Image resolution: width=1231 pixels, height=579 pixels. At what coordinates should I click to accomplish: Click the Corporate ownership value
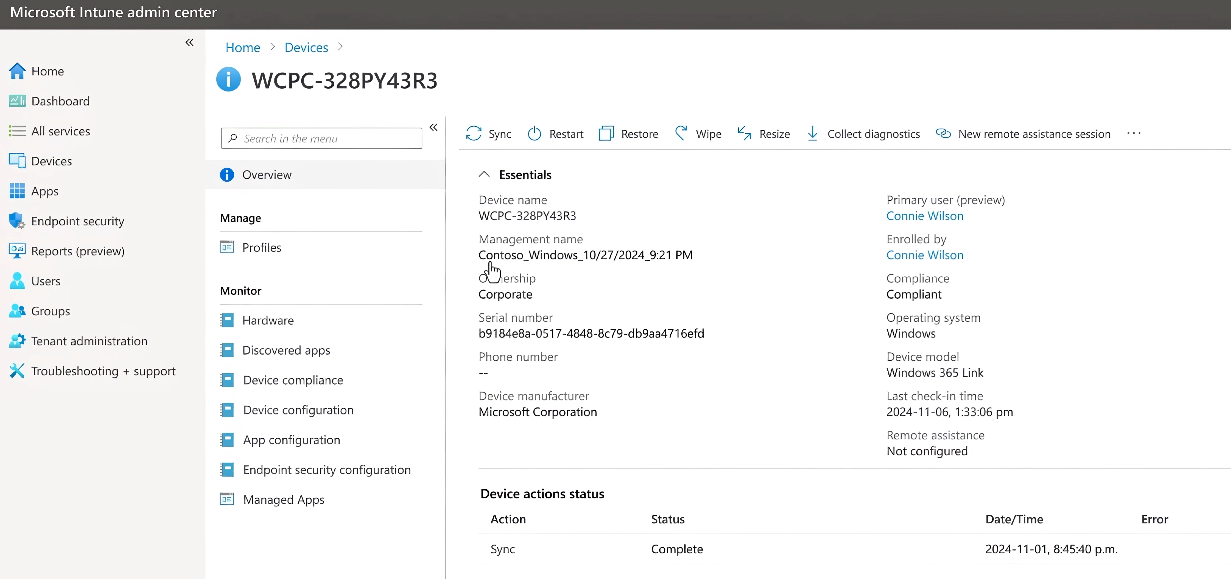click(x=506, y=294)
